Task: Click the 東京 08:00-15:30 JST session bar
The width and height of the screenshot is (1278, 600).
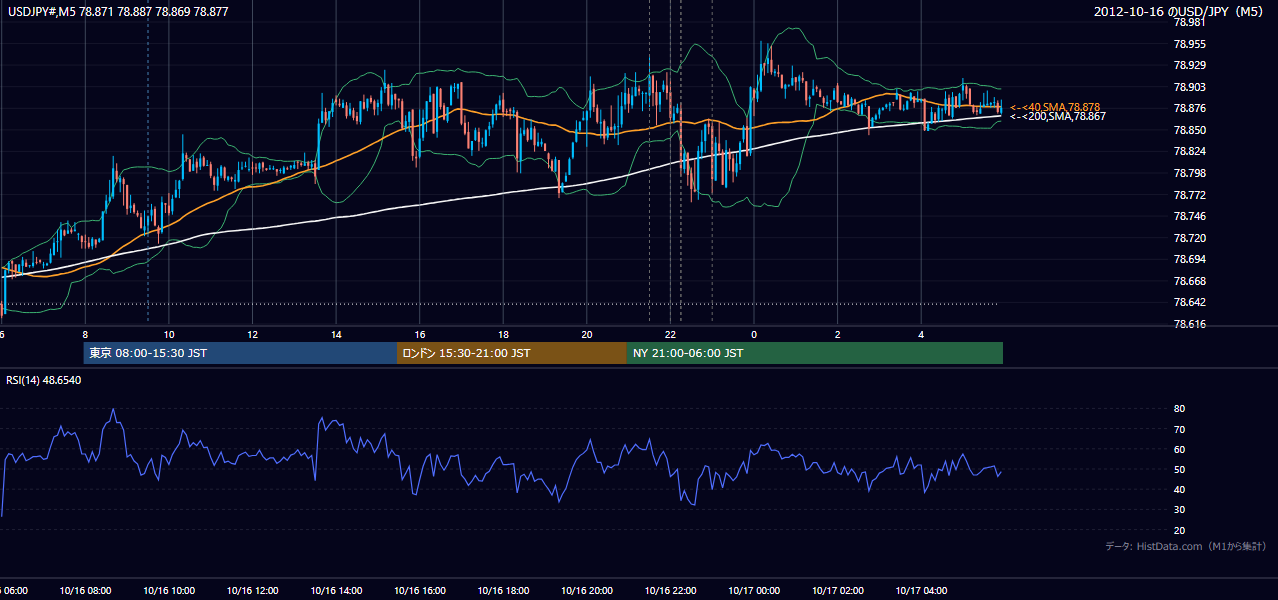Action: pos(240,353)
